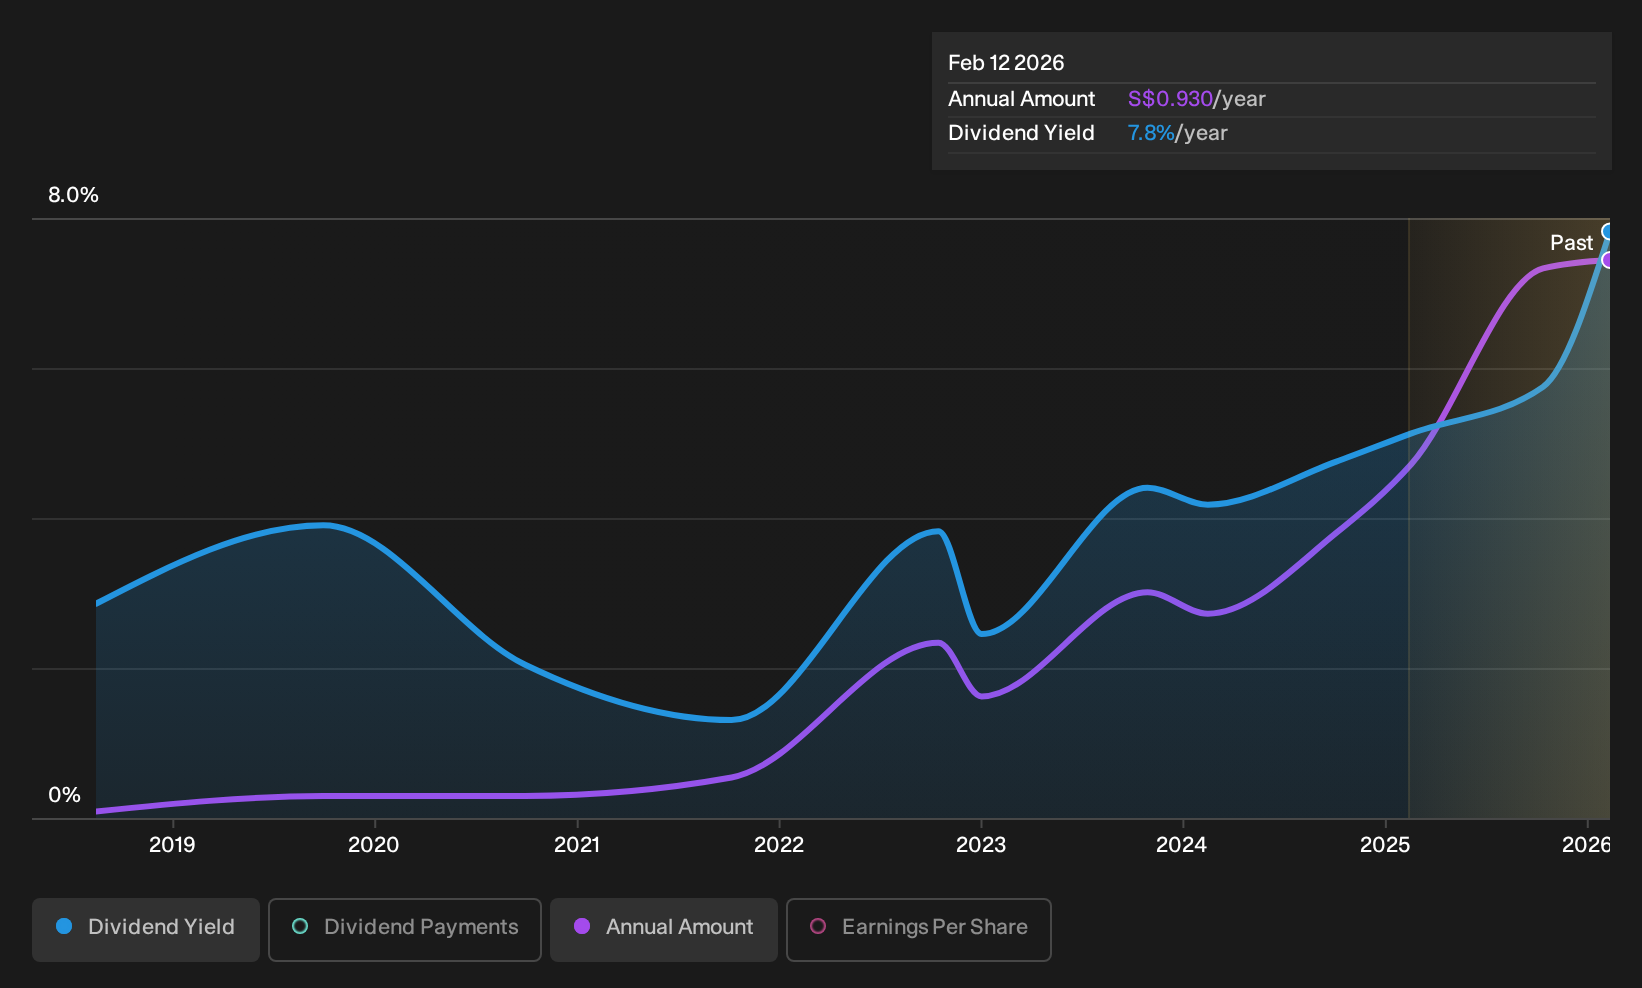Toggle the Annual Amount legend button
This screenshot has width=1642, height=988.
click(664, 929)
